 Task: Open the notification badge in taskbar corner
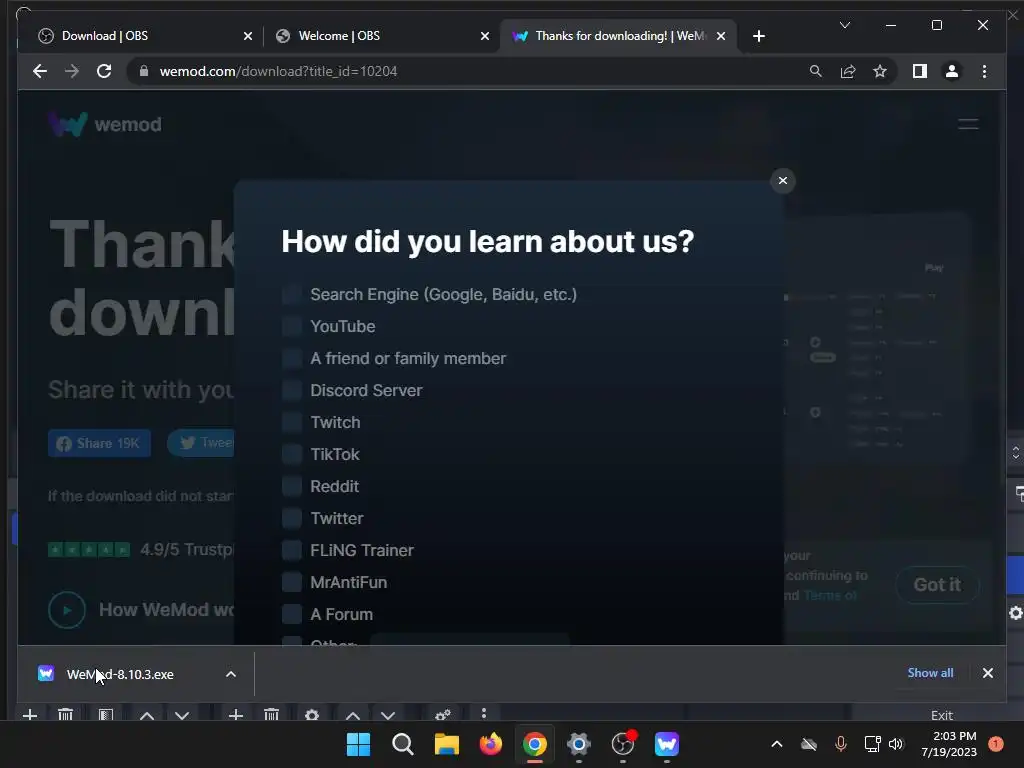point(995,744)
